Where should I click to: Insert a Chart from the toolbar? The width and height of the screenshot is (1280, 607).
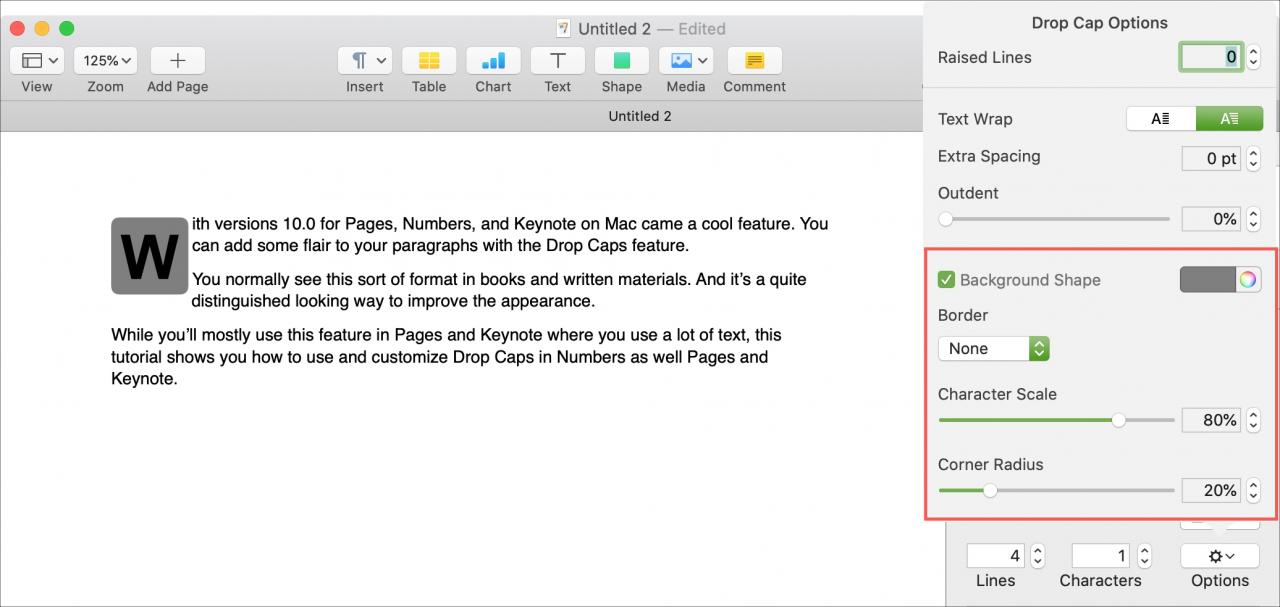(493, 60)
